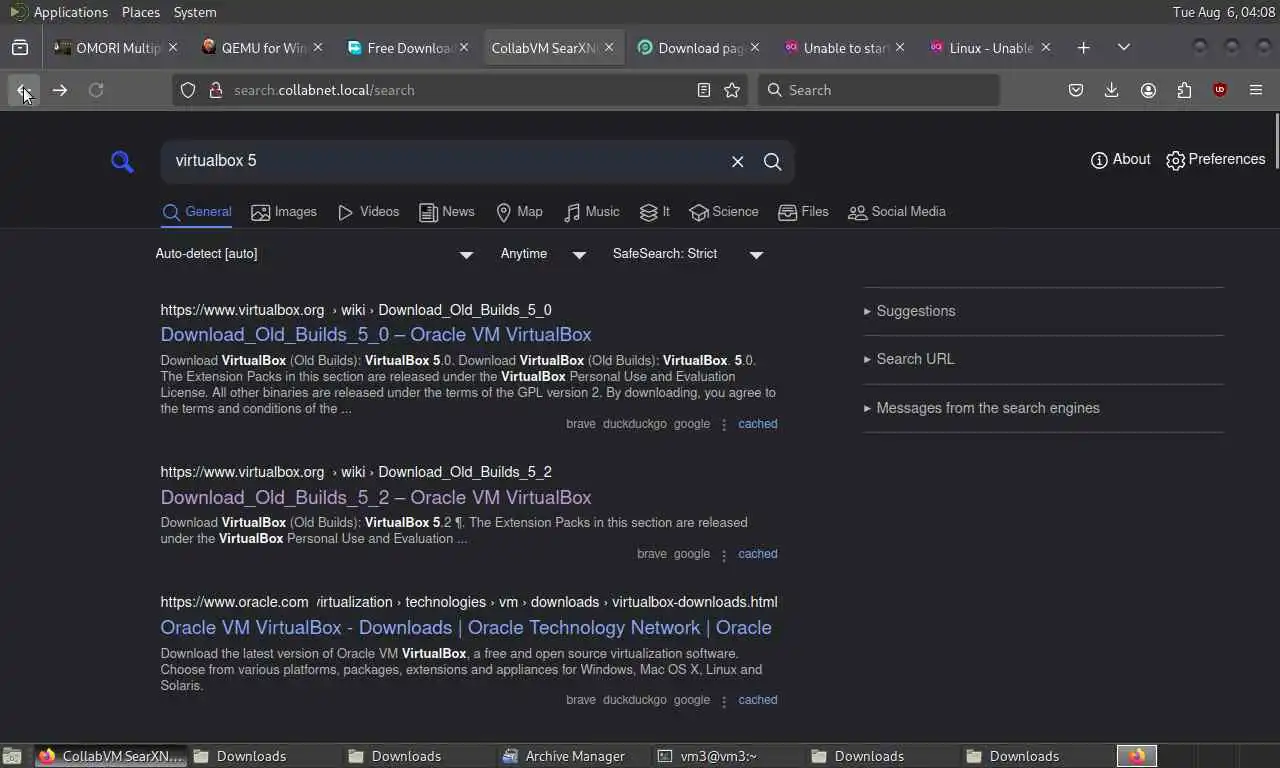Open SearXNG Preferences

click(x=1215, y=160)
